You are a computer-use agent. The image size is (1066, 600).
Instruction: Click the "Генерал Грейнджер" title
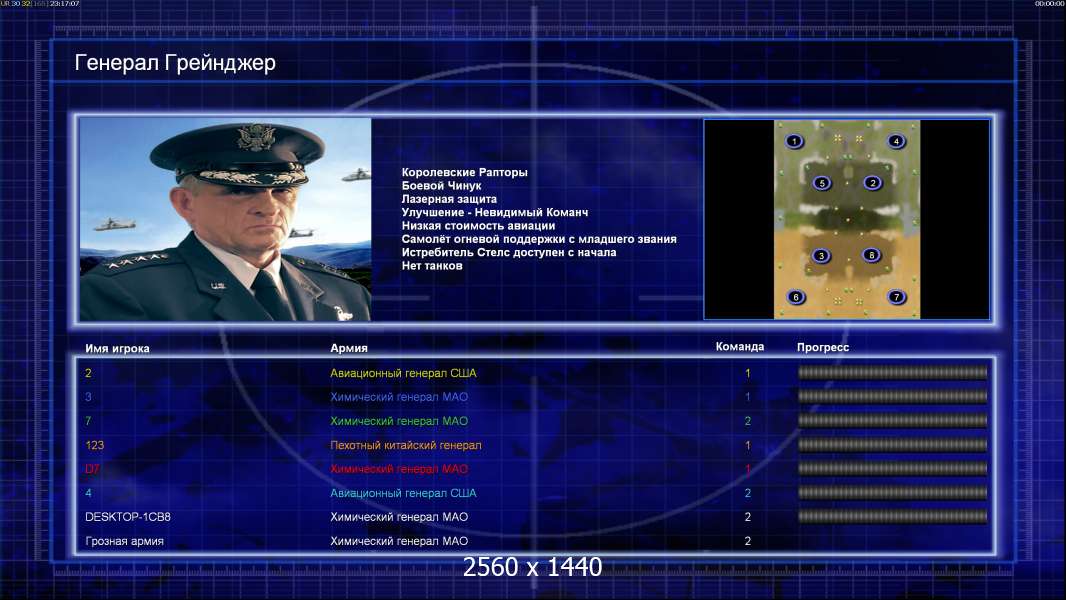point(175,63)
